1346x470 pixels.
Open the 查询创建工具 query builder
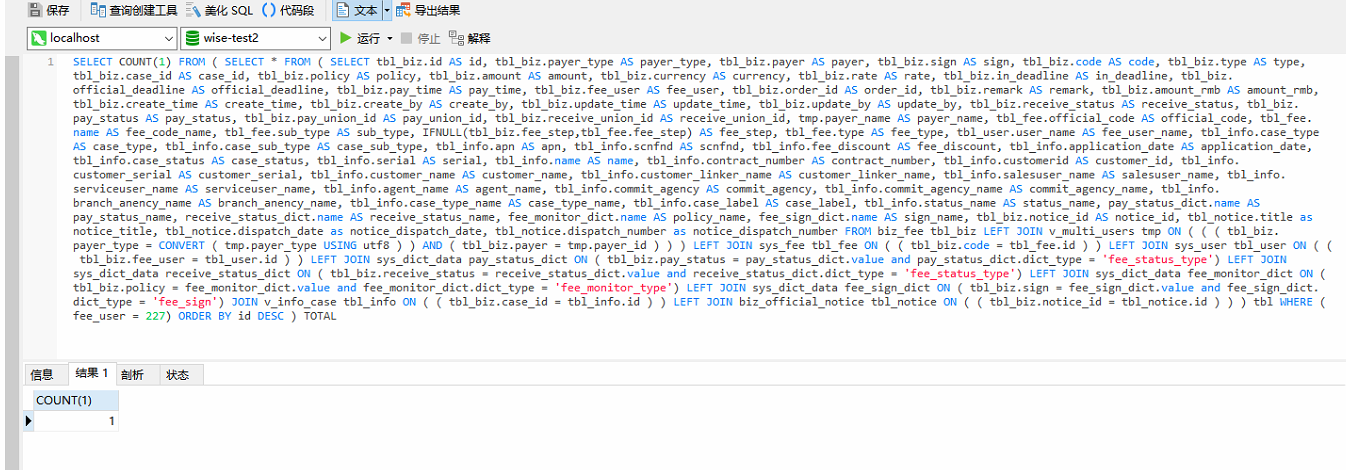pos(134,10)
